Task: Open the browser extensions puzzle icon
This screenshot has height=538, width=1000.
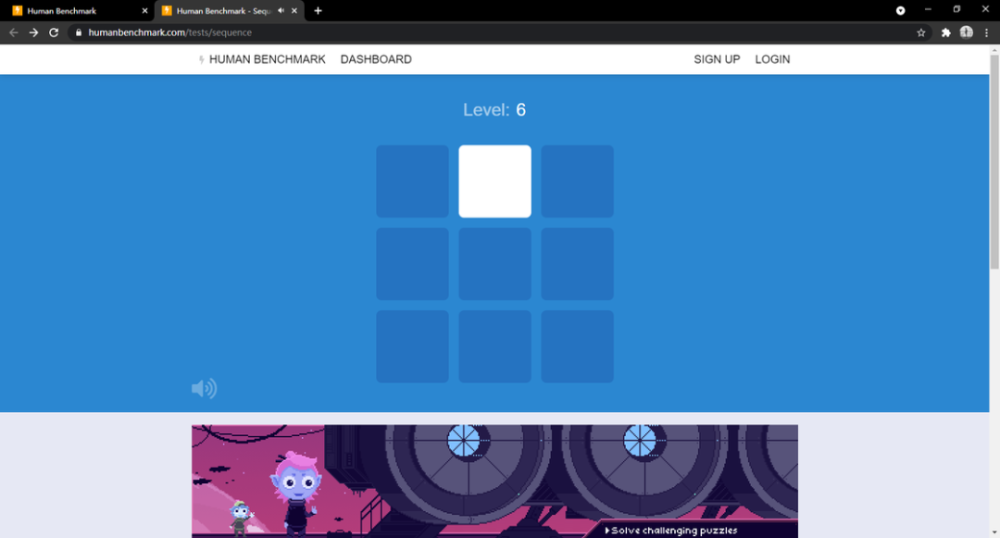Action: 946,33
